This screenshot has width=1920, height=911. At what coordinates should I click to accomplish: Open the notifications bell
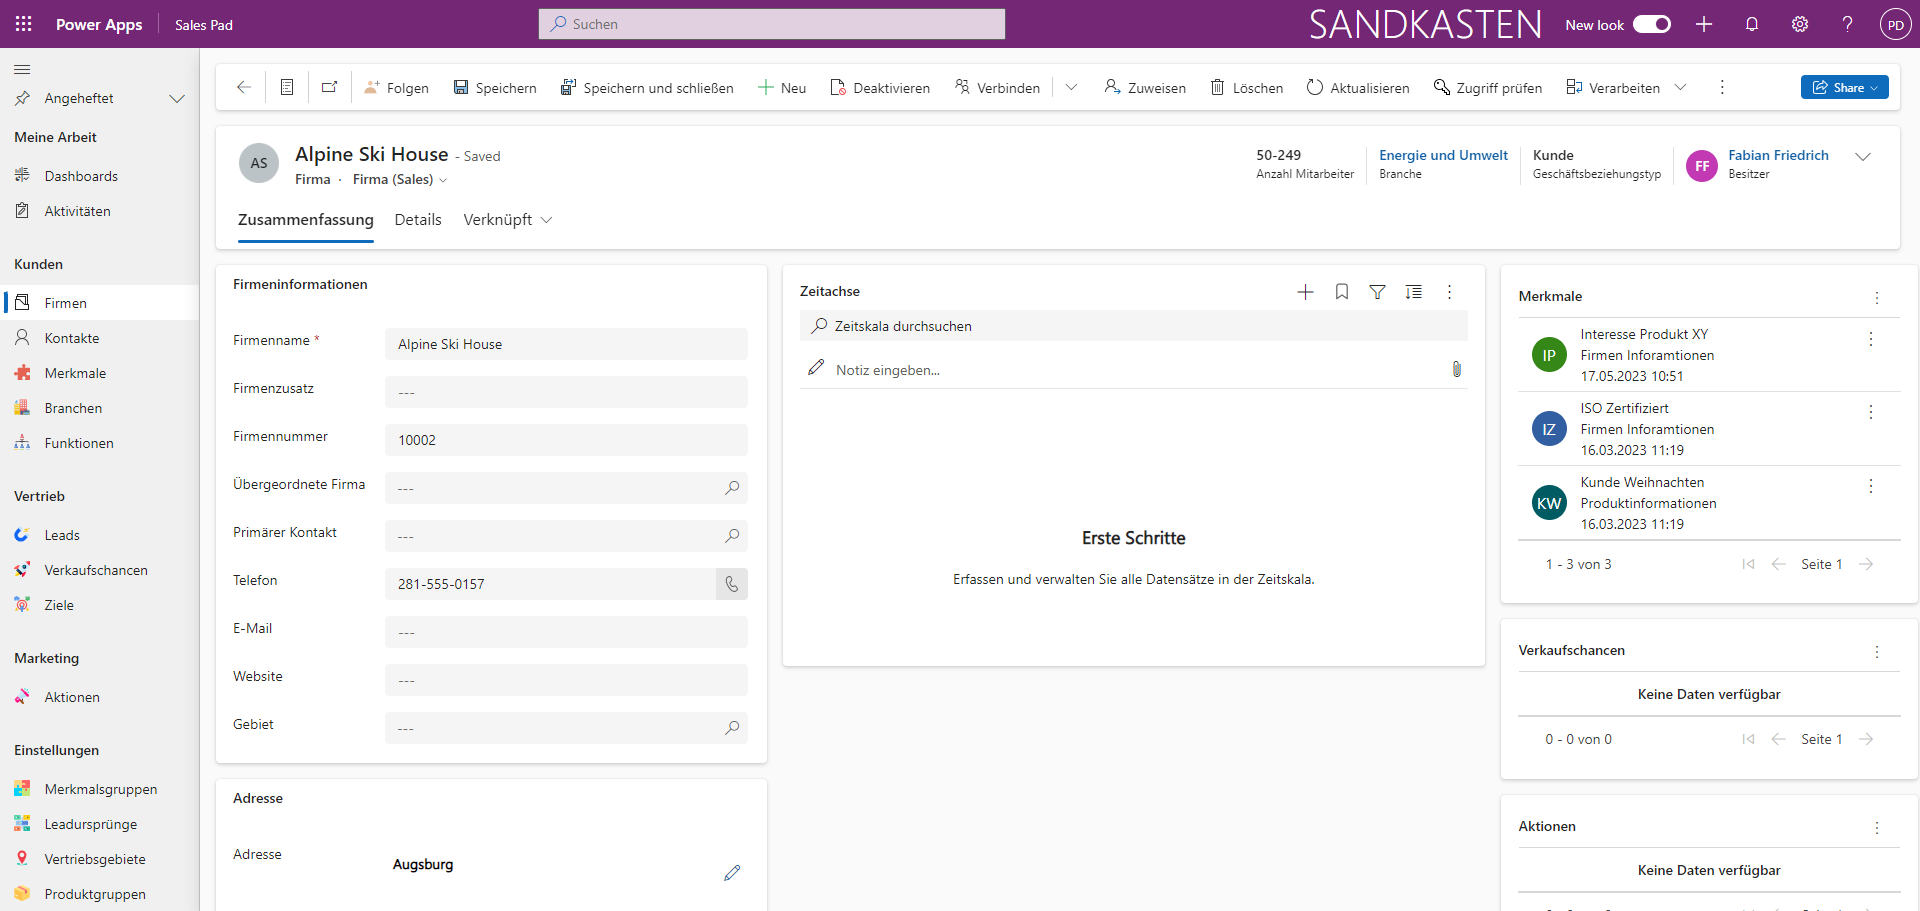pos(1752,24)
